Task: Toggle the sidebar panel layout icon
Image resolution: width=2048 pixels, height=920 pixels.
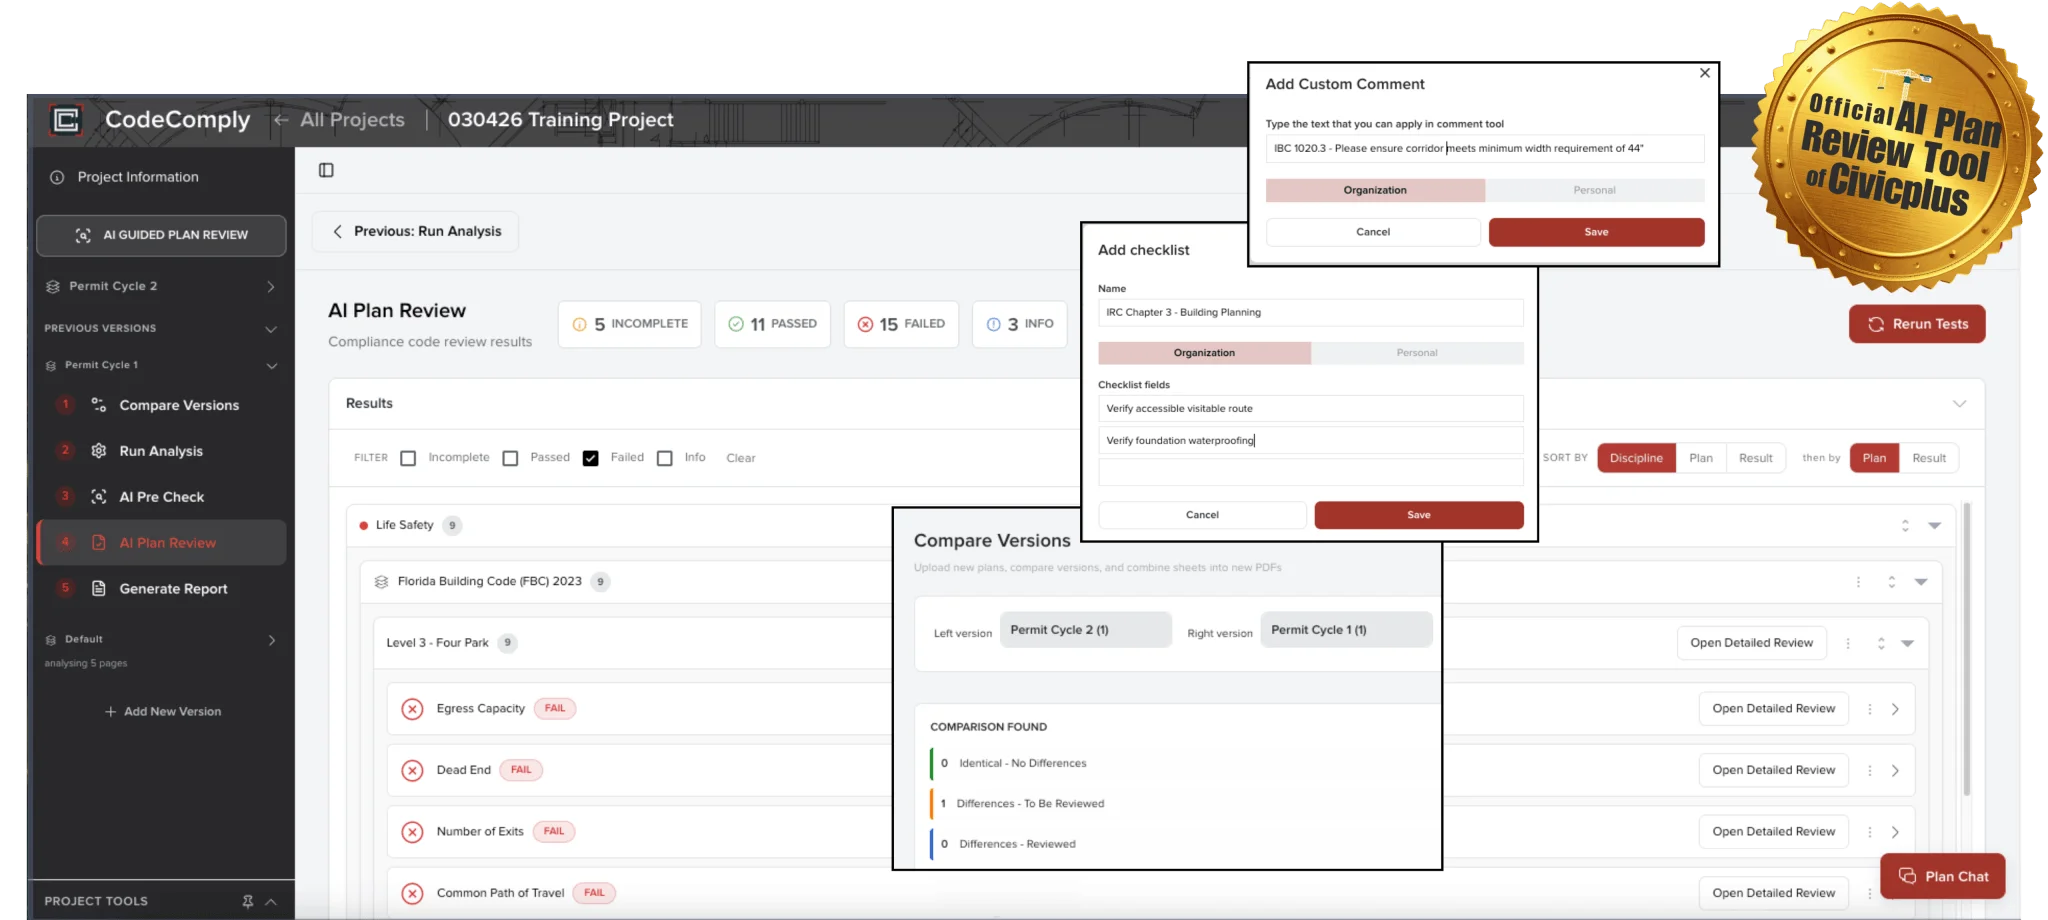Action: click(326, 170)
